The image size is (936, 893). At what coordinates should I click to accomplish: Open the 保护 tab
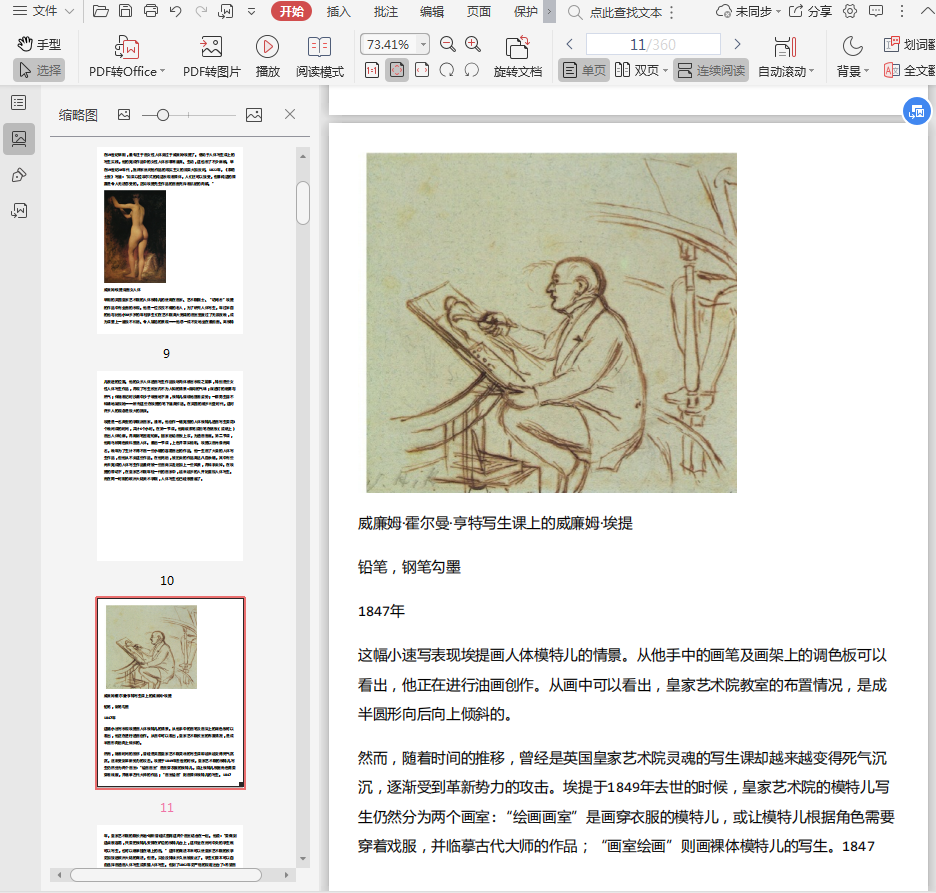pos(526,11)
